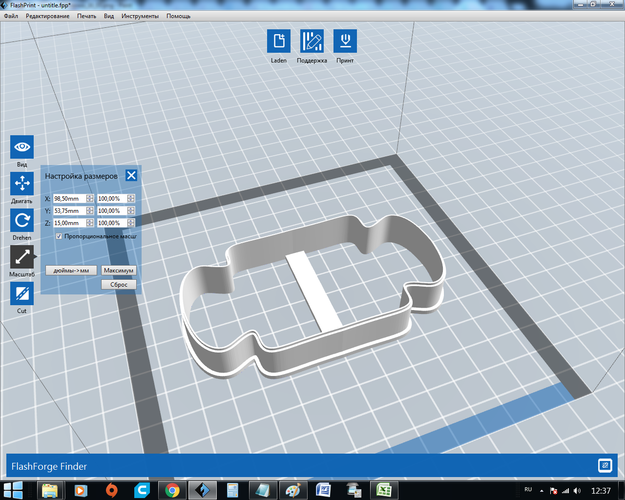This screenshot has height=500, width=625.
Task: Click the volume speaker tray icon
Action: [x=577, y=491]
